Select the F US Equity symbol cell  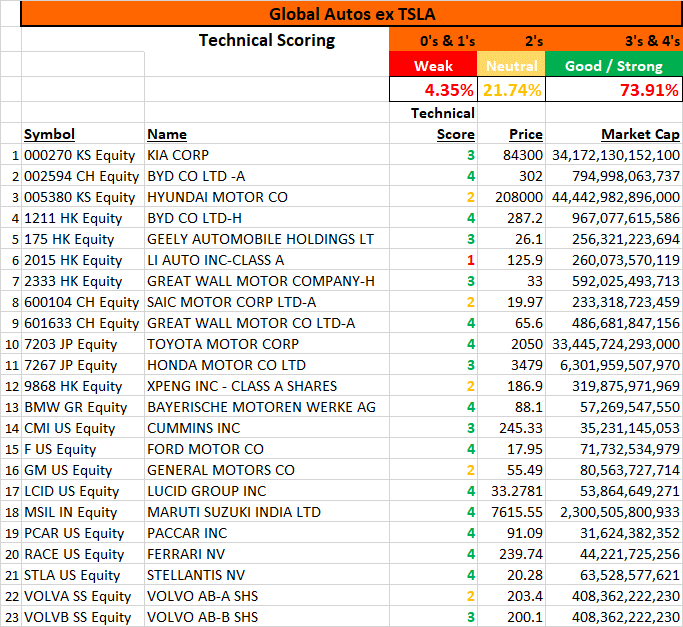click(83, 449)
